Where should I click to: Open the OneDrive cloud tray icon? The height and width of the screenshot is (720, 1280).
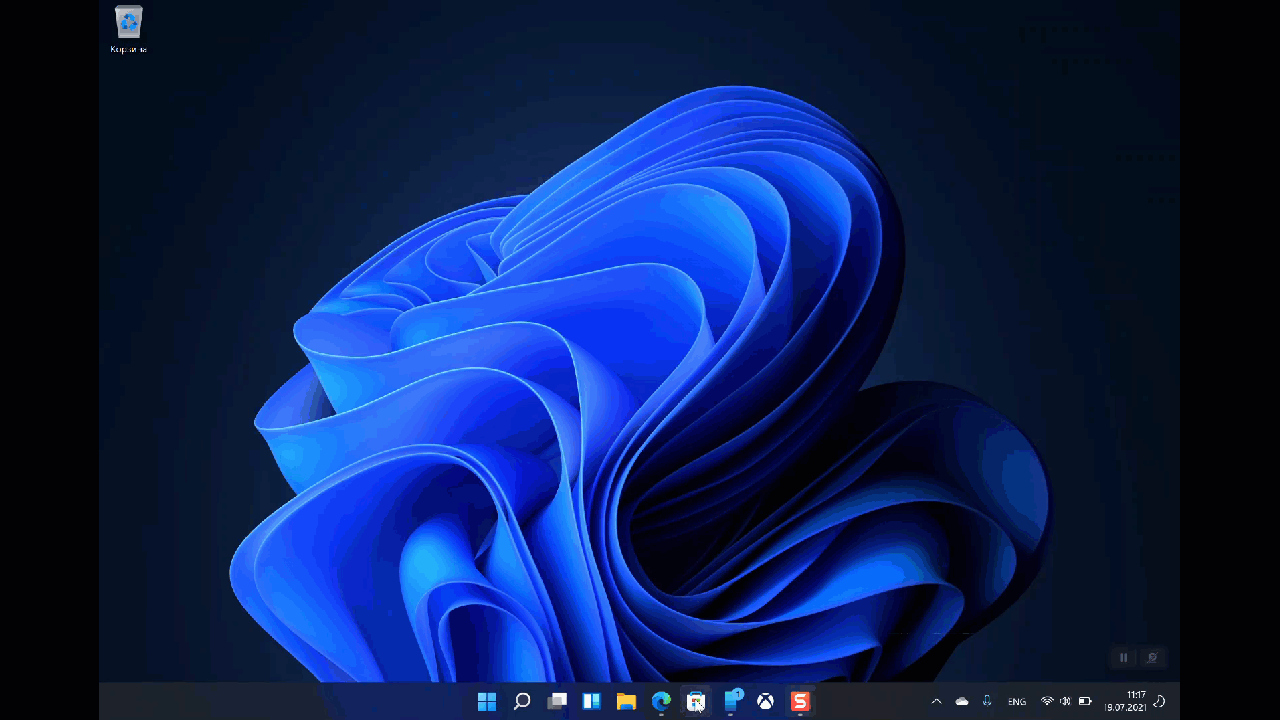click(962, 702)
